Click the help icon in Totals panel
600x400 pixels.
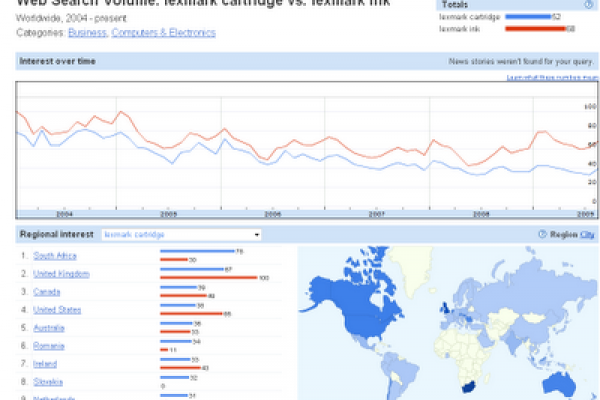click(x=589, y=5)
